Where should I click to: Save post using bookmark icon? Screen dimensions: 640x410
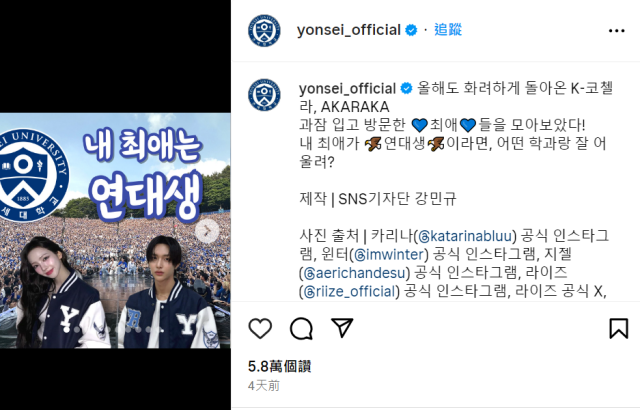pos(618,328)
